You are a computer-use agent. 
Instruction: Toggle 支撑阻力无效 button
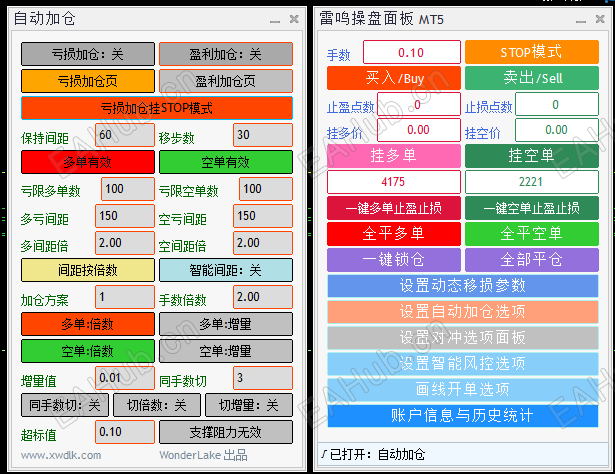[226, 432]
